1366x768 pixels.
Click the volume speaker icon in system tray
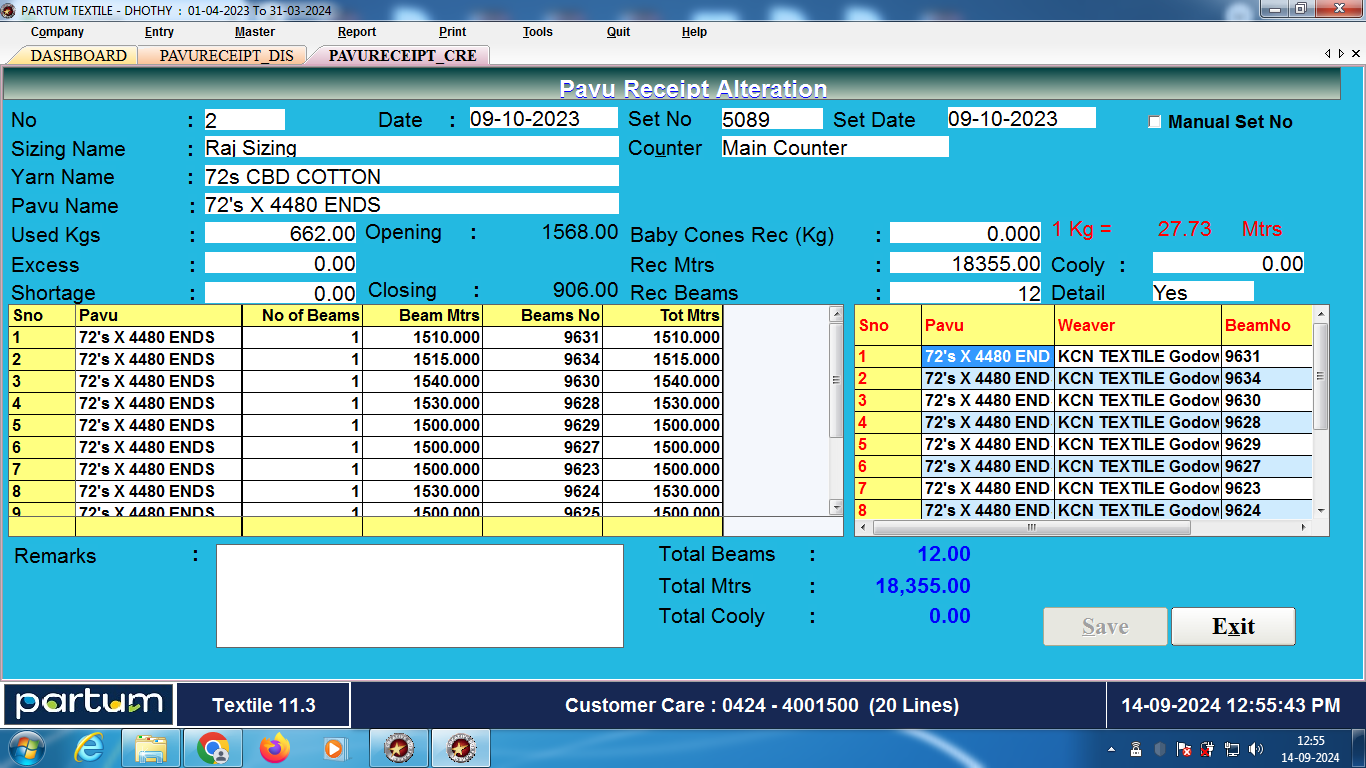[1257, 747]
